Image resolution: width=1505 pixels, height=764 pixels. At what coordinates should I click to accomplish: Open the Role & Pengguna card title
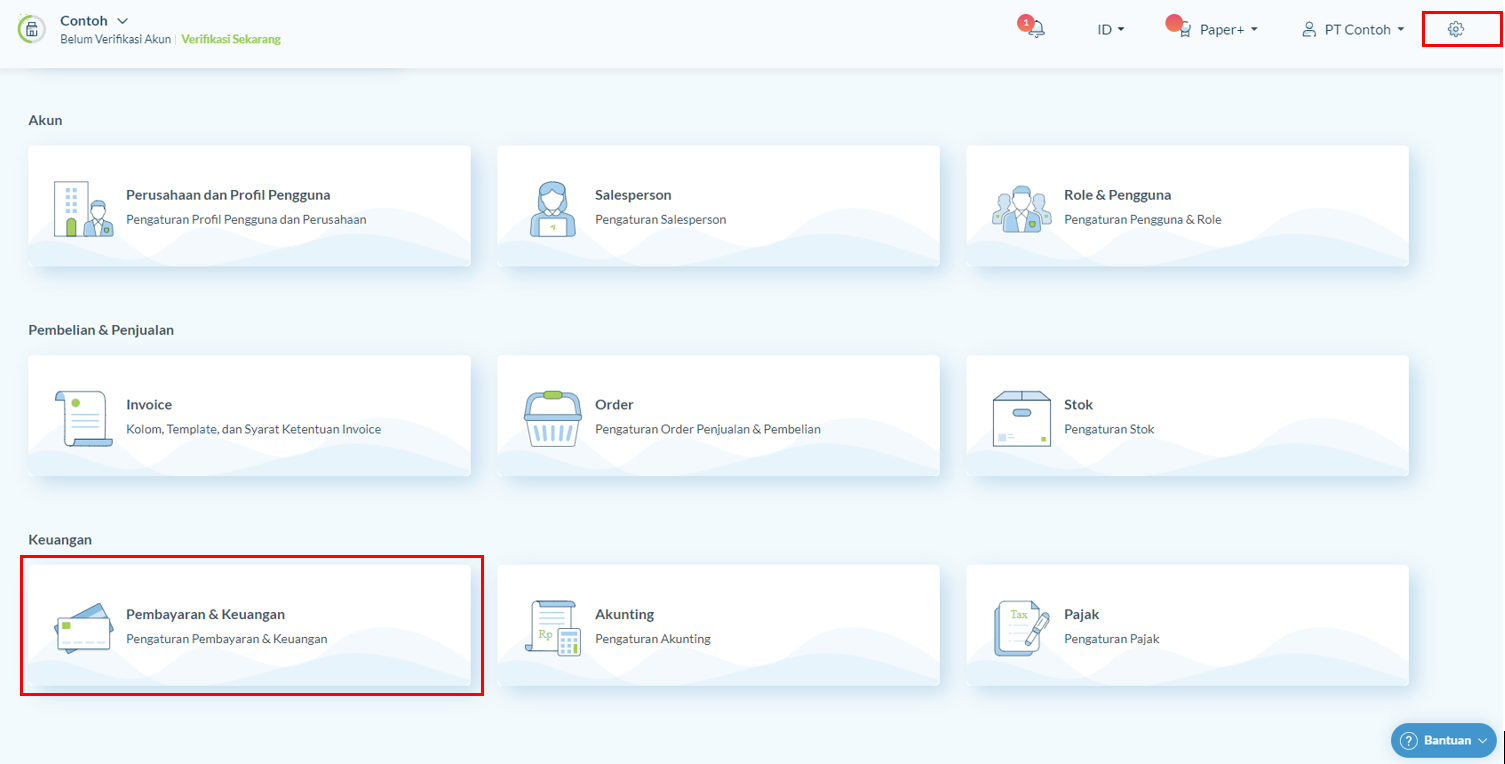(1117, 195)
